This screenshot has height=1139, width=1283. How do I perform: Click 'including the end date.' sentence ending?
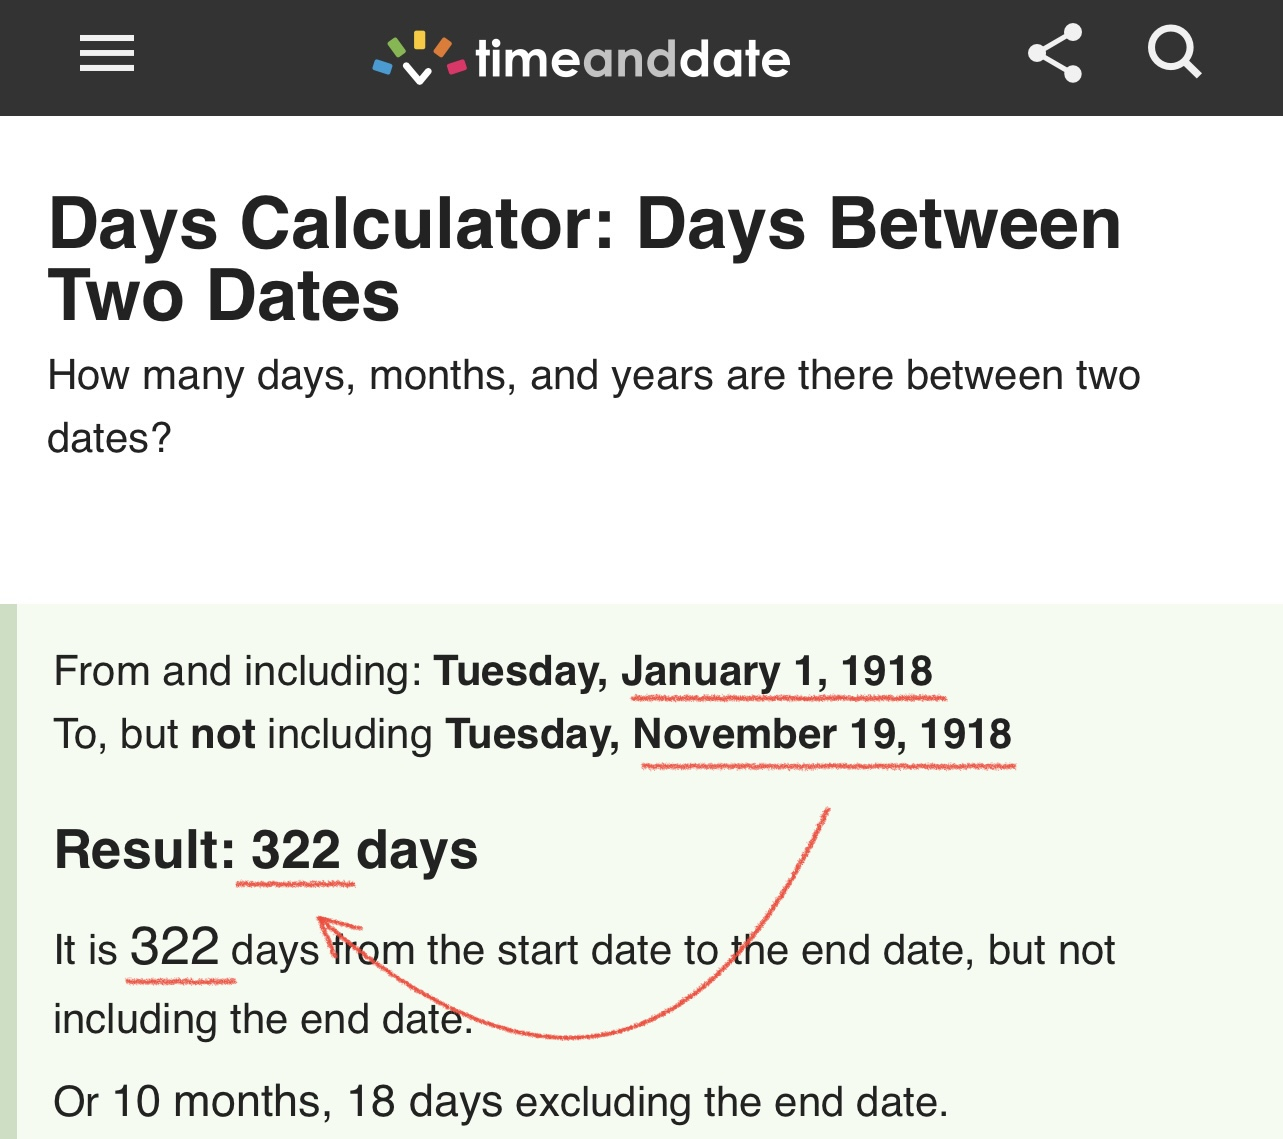pyautogui.click(x=262, y=1019)
